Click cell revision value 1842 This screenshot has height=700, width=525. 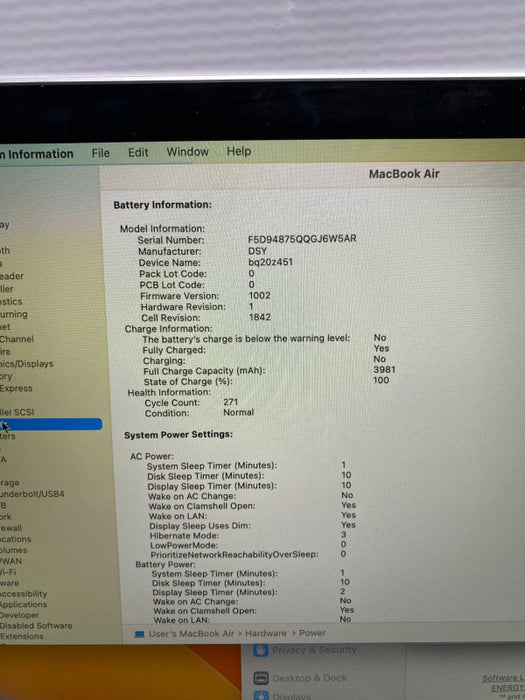pyautogui.click(x=260, y=317)
